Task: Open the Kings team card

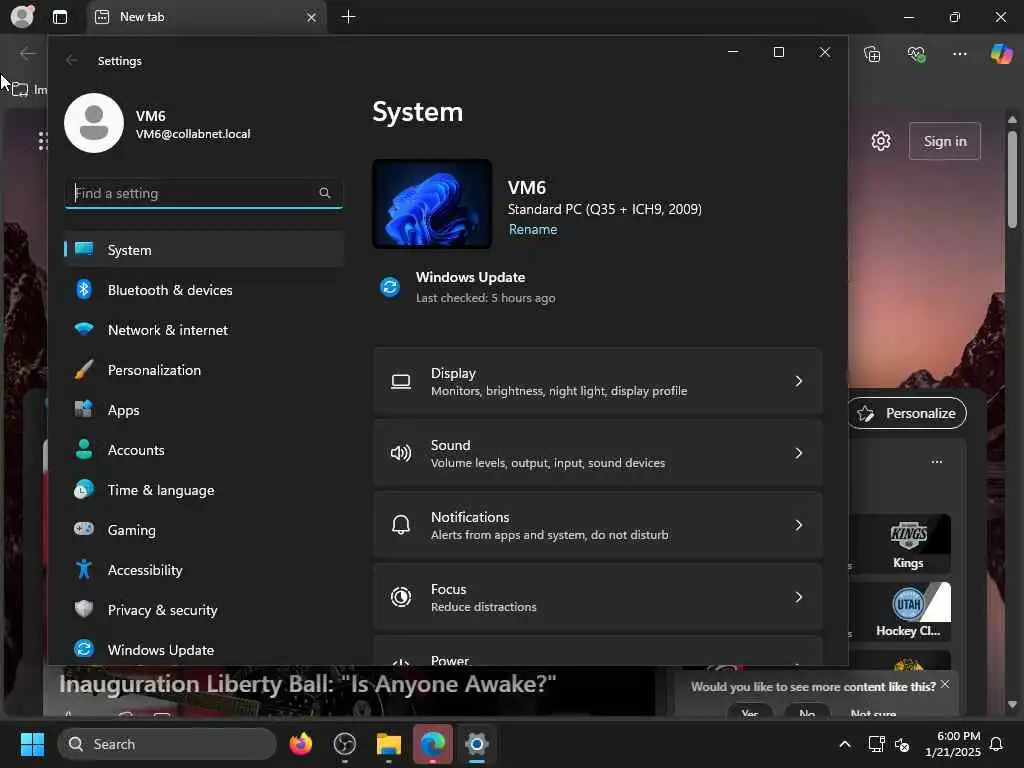Action: [908, 544]
